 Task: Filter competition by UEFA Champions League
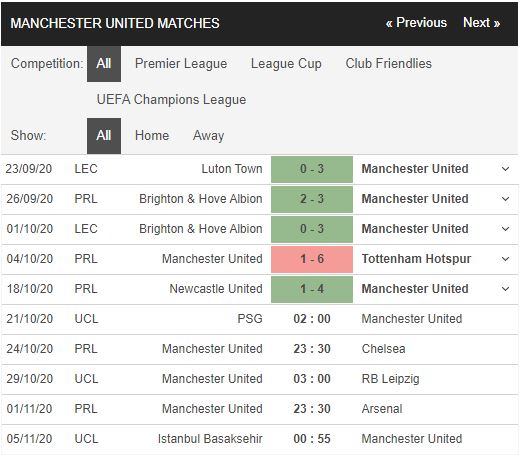[x=171, y=100]
